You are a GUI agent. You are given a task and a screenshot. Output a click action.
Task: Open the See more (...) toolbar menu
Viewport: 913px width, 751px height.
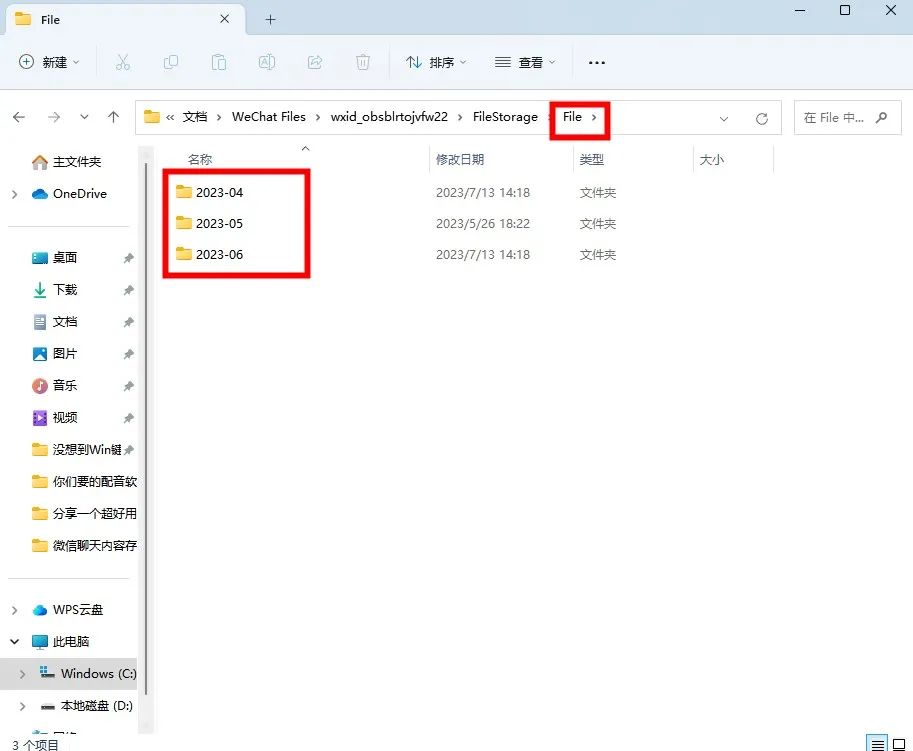click(597, 62)
